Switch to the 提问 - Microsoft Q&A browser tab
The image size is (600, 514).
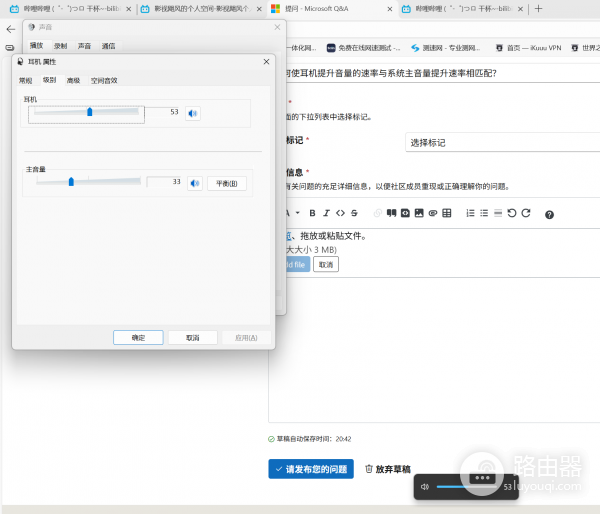coord(331,9)
